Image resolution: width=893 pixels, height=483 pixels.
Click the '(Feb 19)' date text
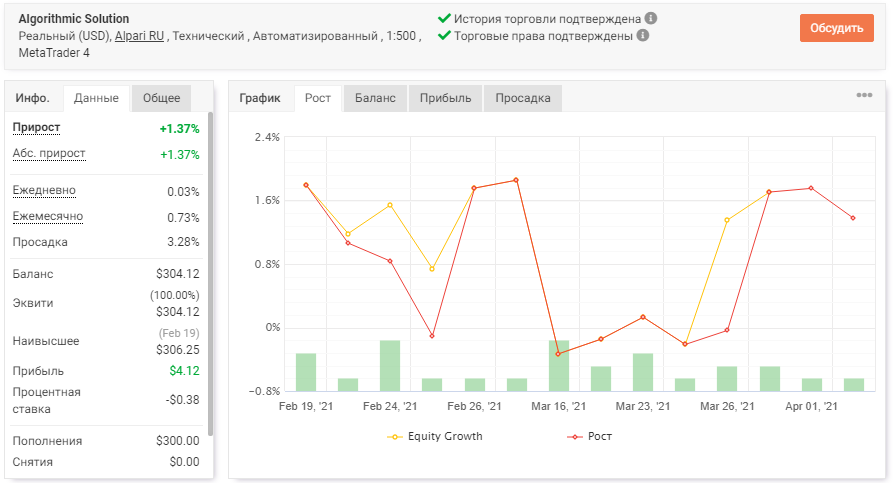click(179, 333)
